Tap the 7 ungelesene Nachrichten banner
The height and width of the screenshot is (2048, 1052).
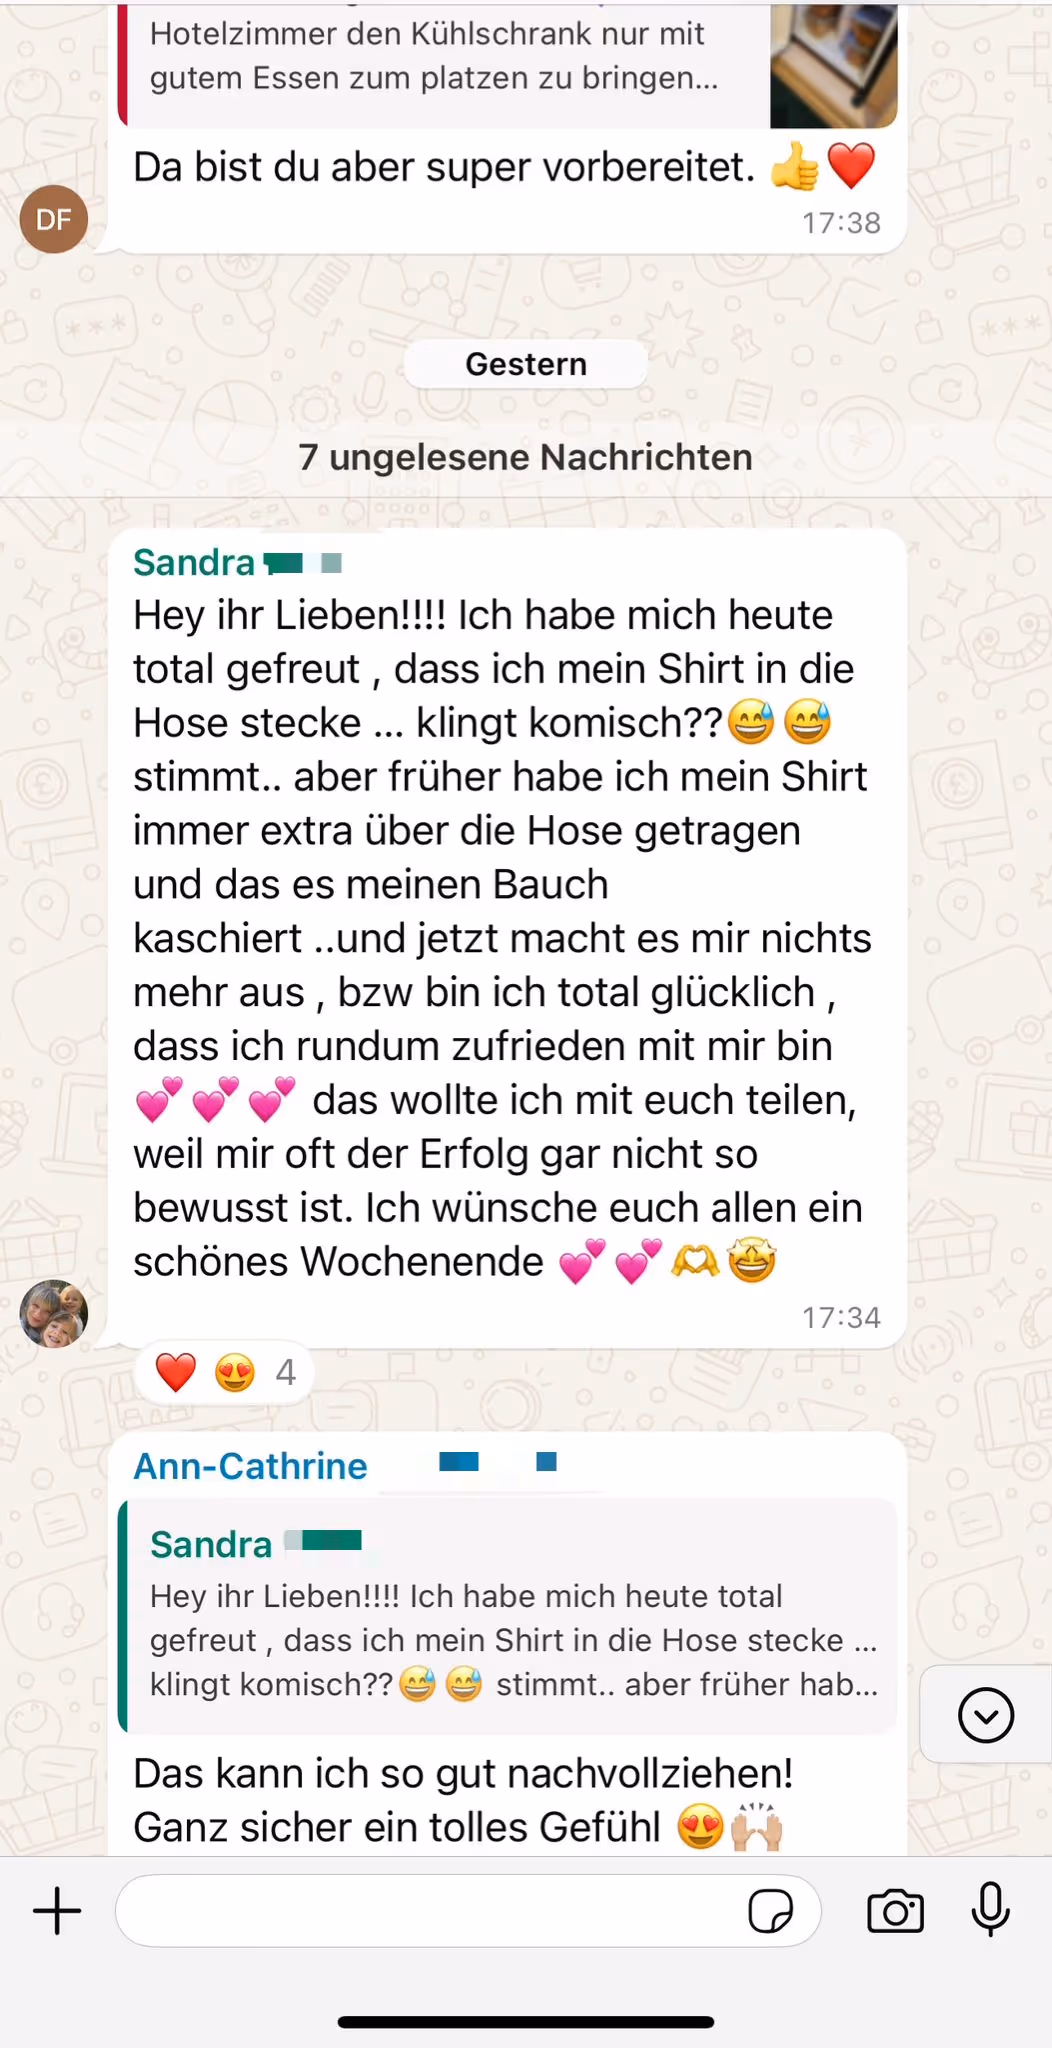coord(526,458)
